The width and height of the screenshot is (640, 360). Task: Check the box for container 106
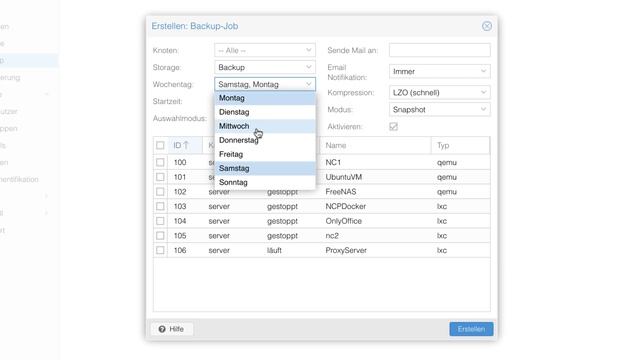click(160, 250)
